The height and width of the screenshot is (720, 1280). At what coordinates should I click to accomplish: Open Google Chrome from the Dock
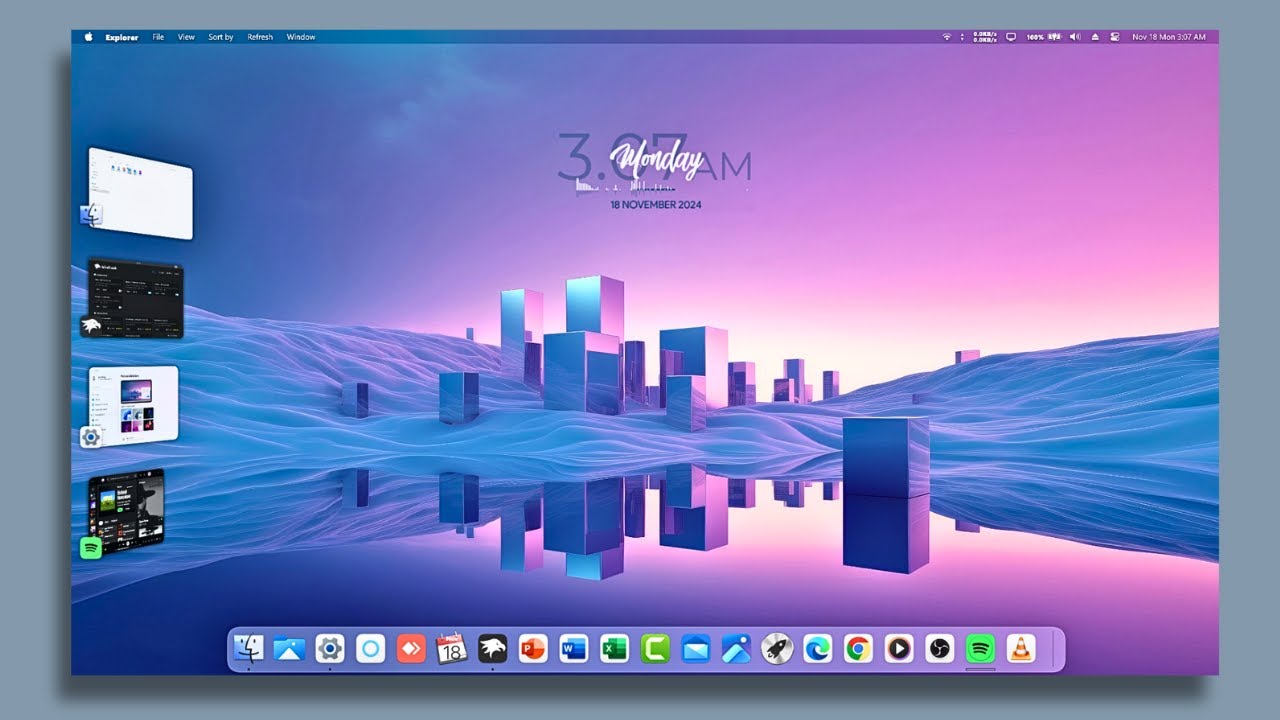click(x=858, y=649)
